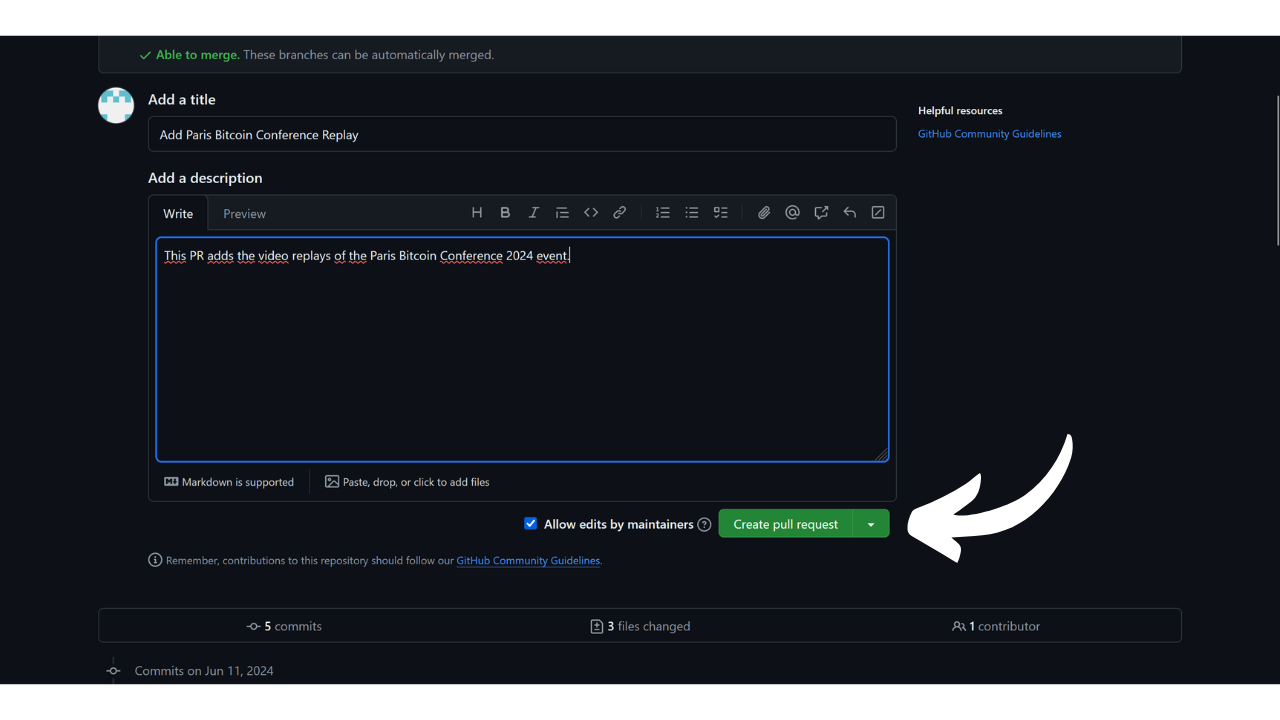Insert a numbered list
The width and height of the screenshot is (1280, 720).
663,213
